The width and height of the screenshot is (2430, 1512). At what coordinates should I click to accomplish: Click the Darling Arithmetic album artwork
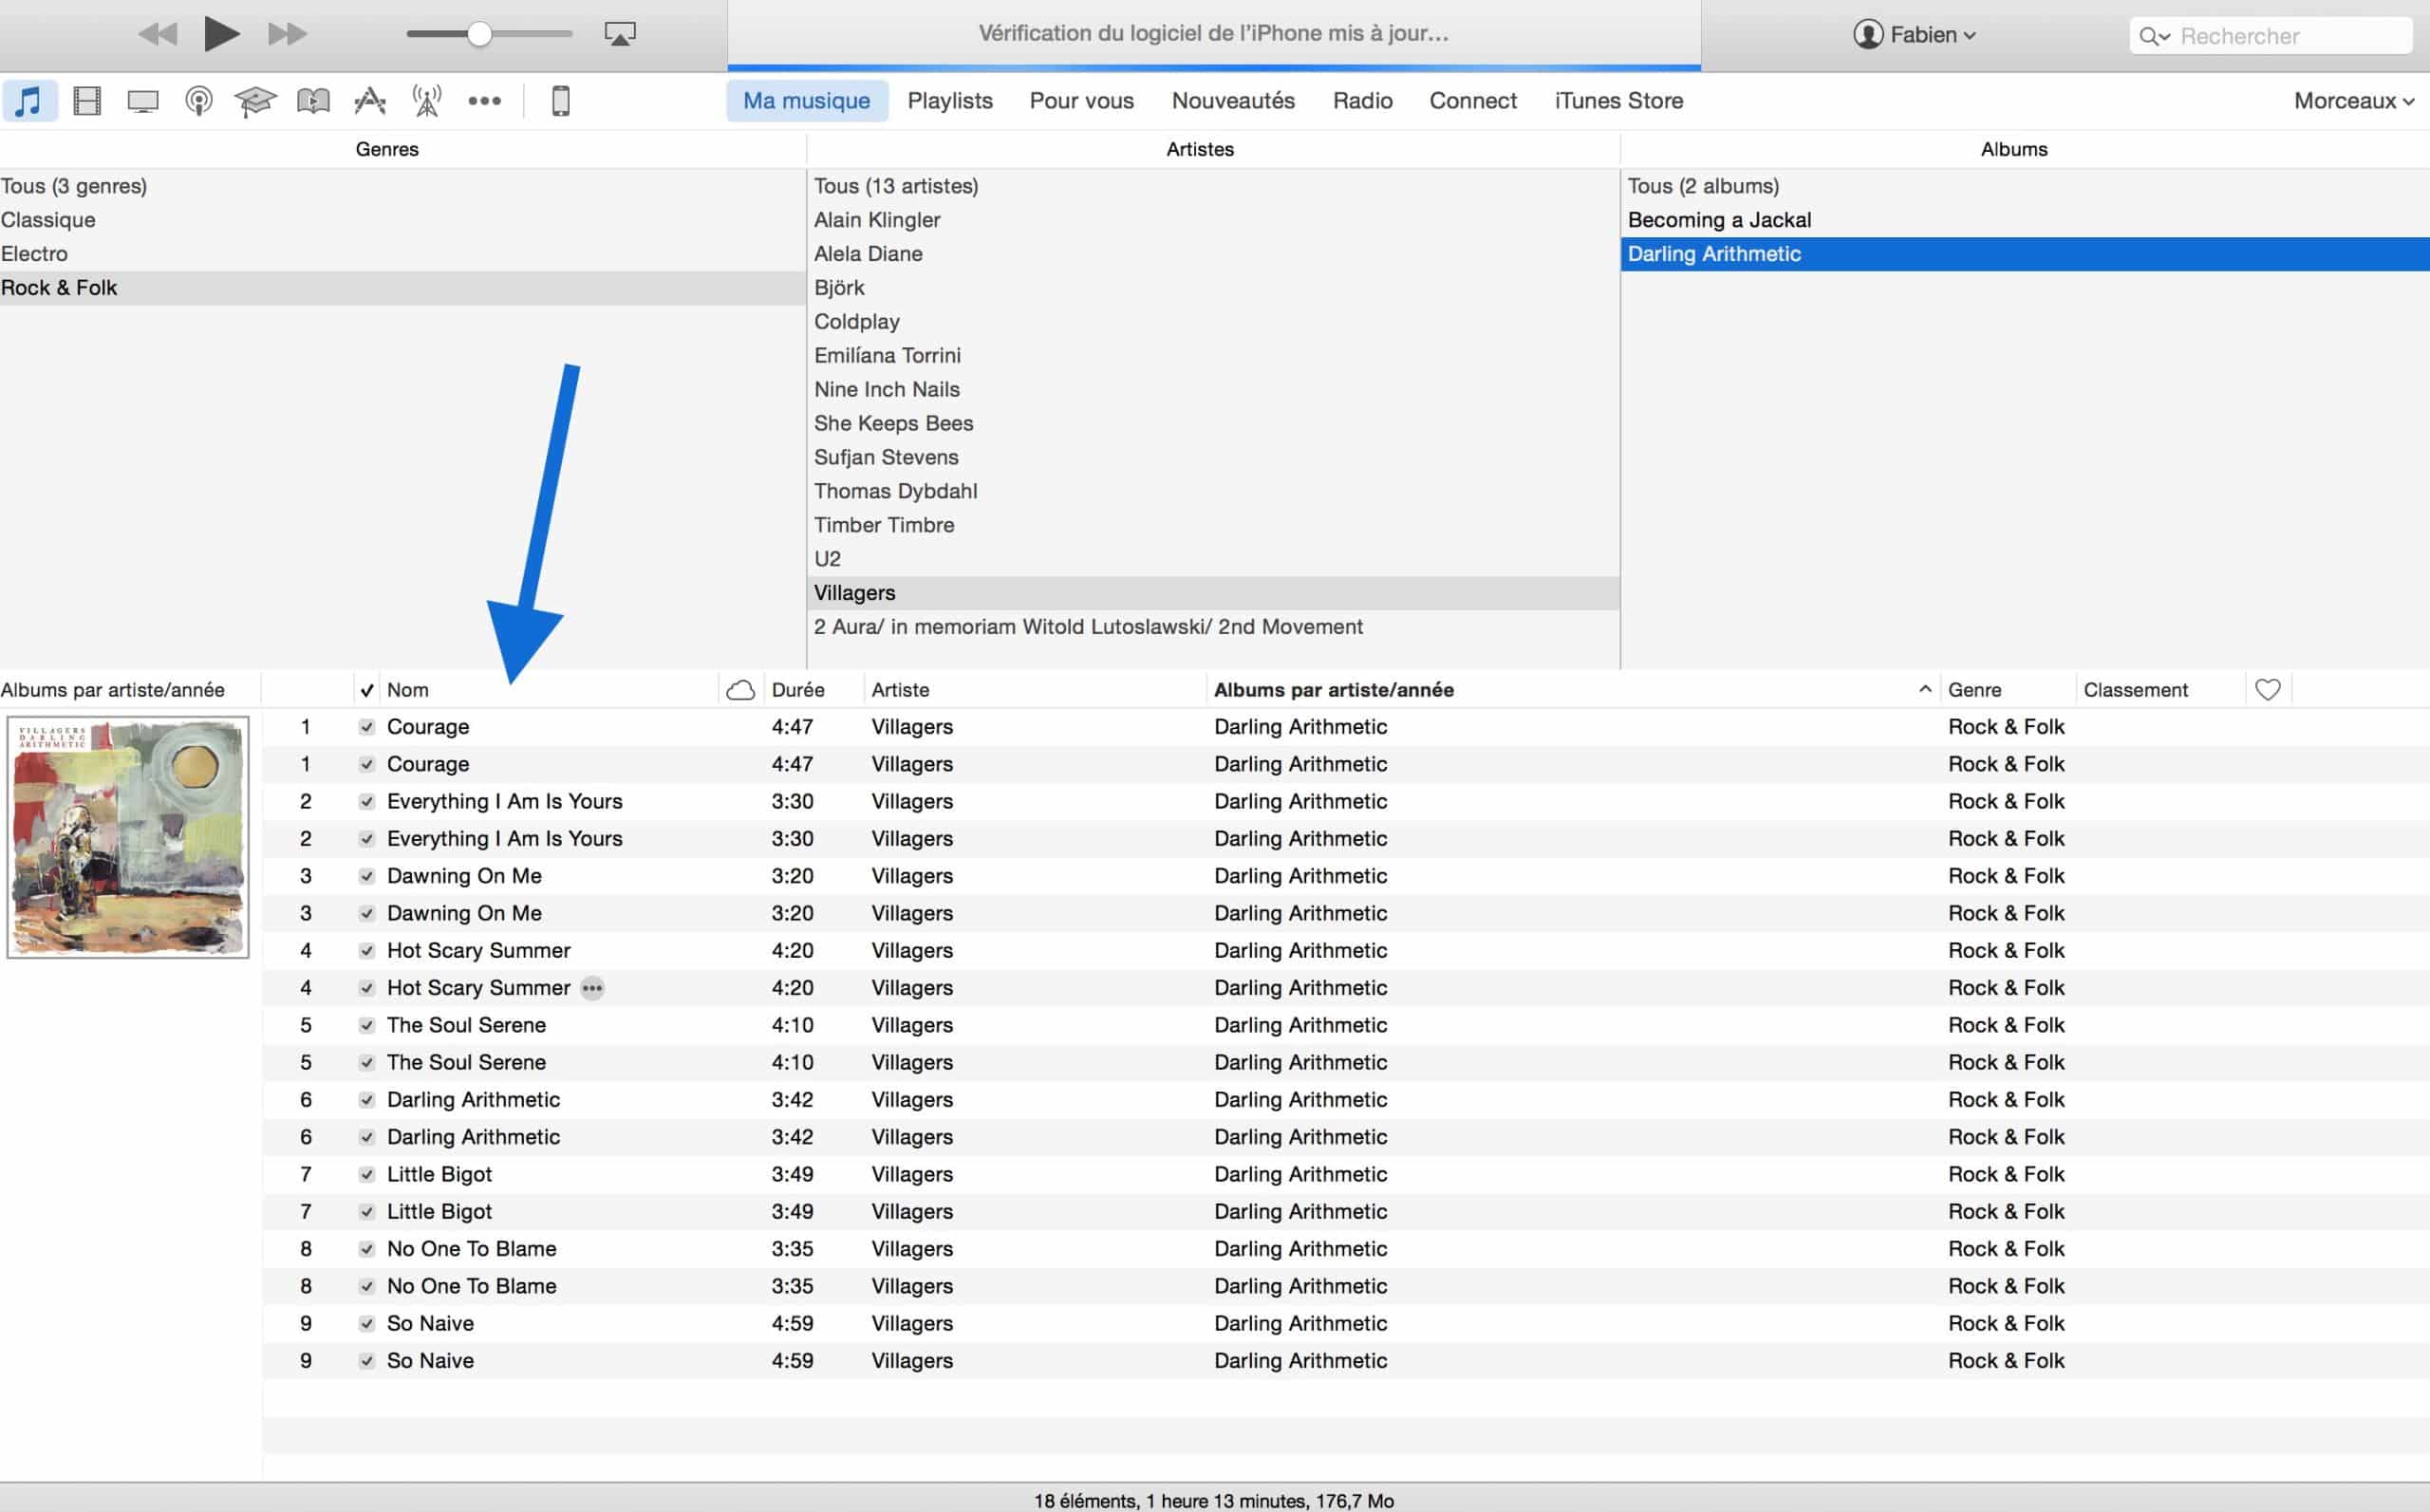click(x=128, y=837)
